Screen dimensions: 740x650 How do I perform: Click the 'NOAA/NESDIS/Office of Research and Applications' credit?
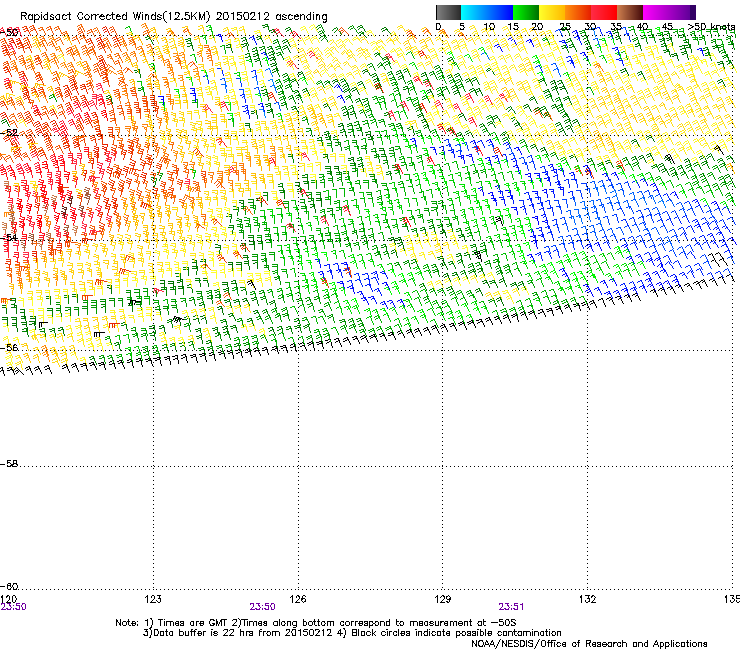[x=589, y=644]
